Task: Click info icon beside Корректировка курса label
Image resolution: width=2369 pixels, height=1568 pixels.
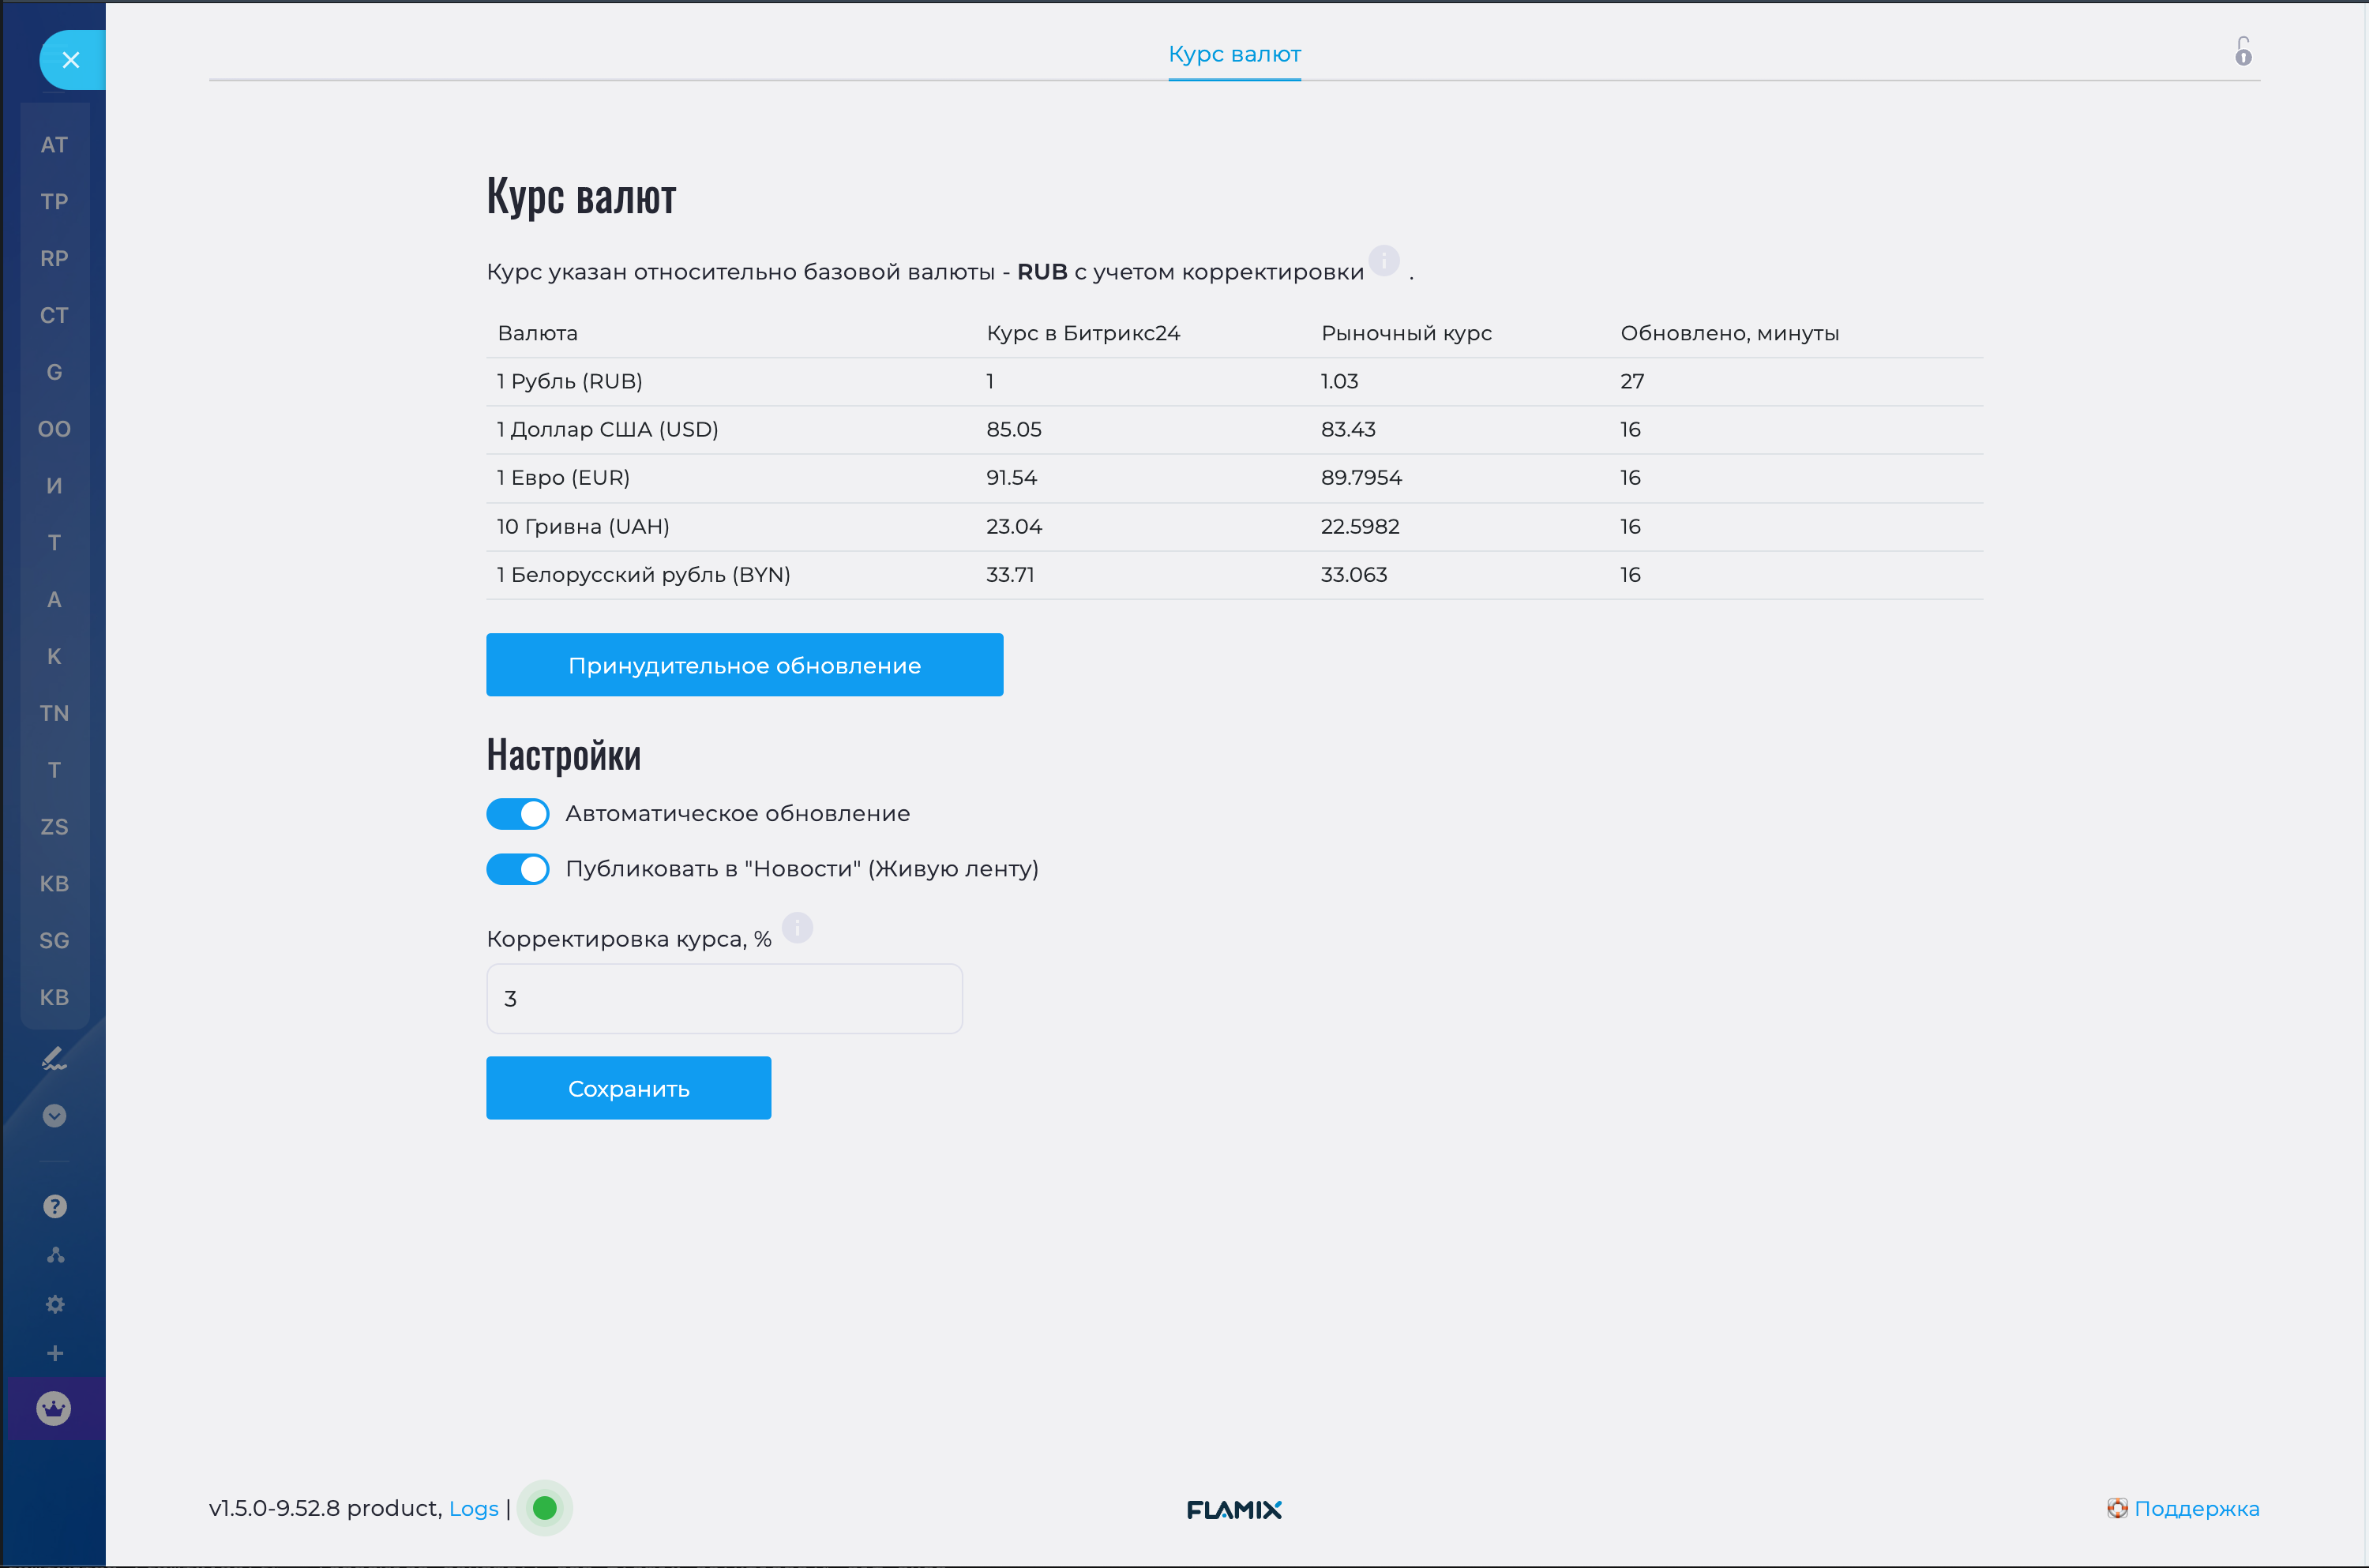Action: pyautogui.click(x=797, y=928)
